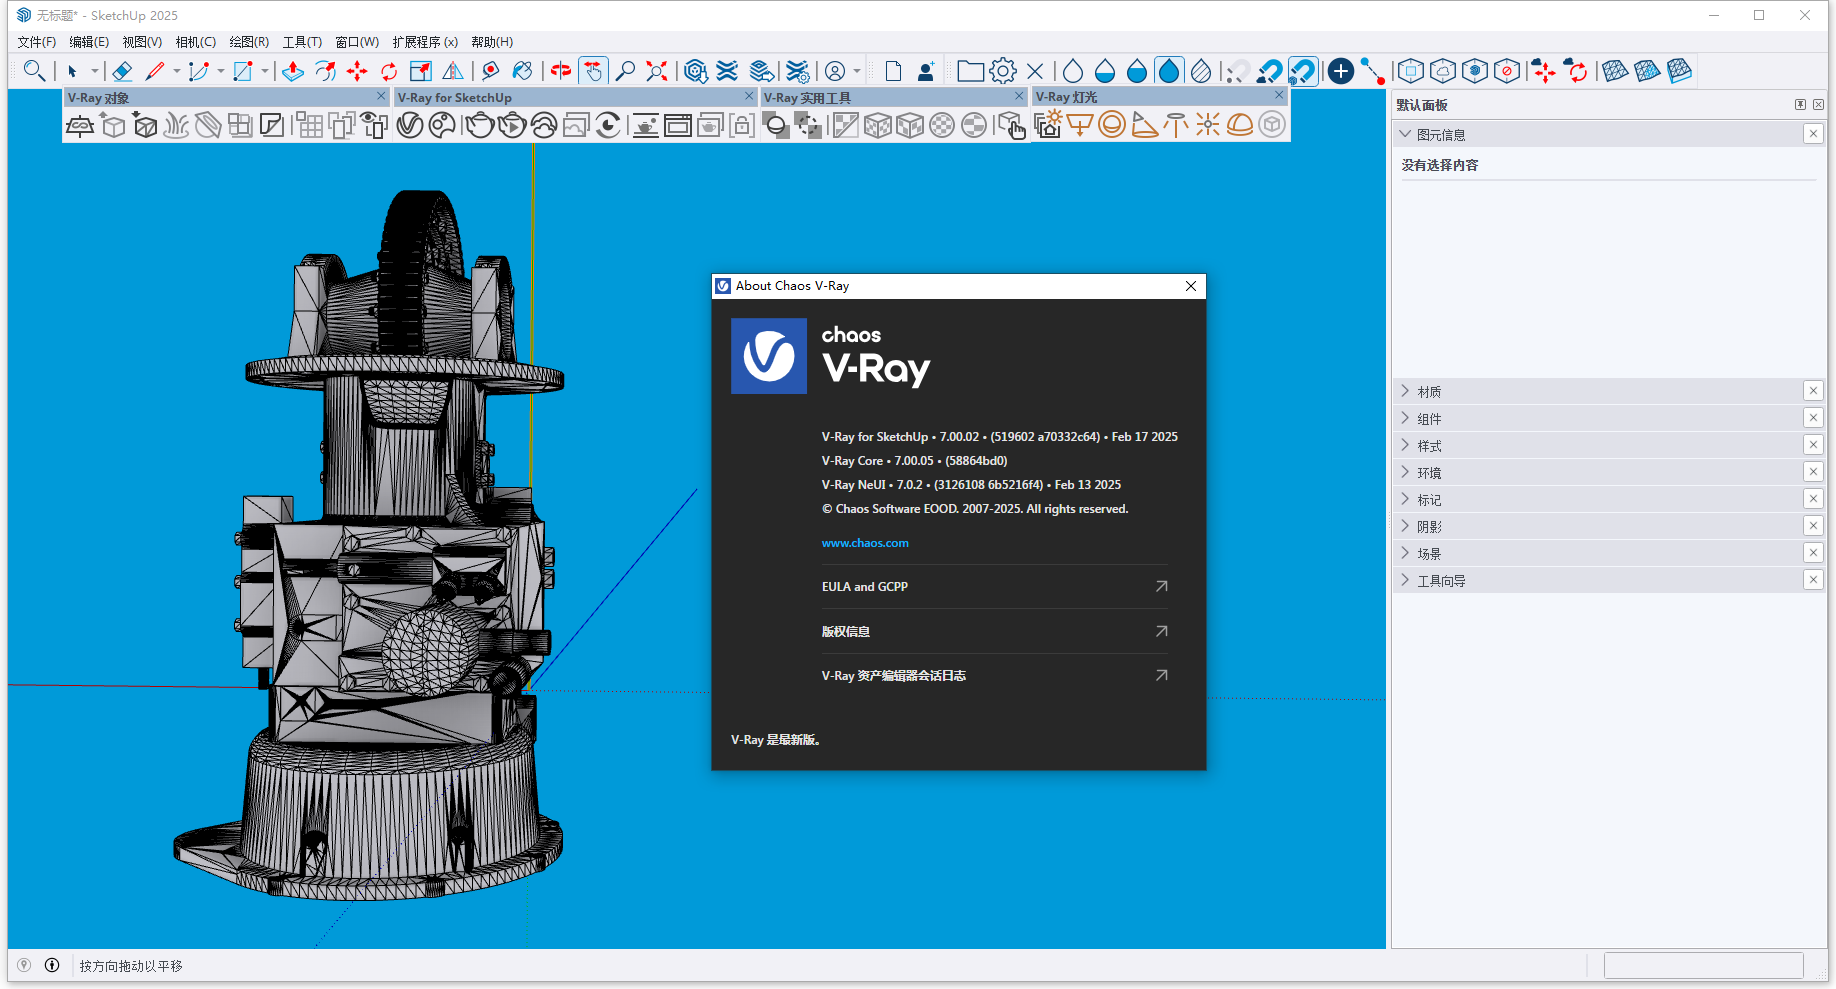Collapse the 图元信息 panel
Screen dimensions: 1836x989
[x=1405, y=134]
